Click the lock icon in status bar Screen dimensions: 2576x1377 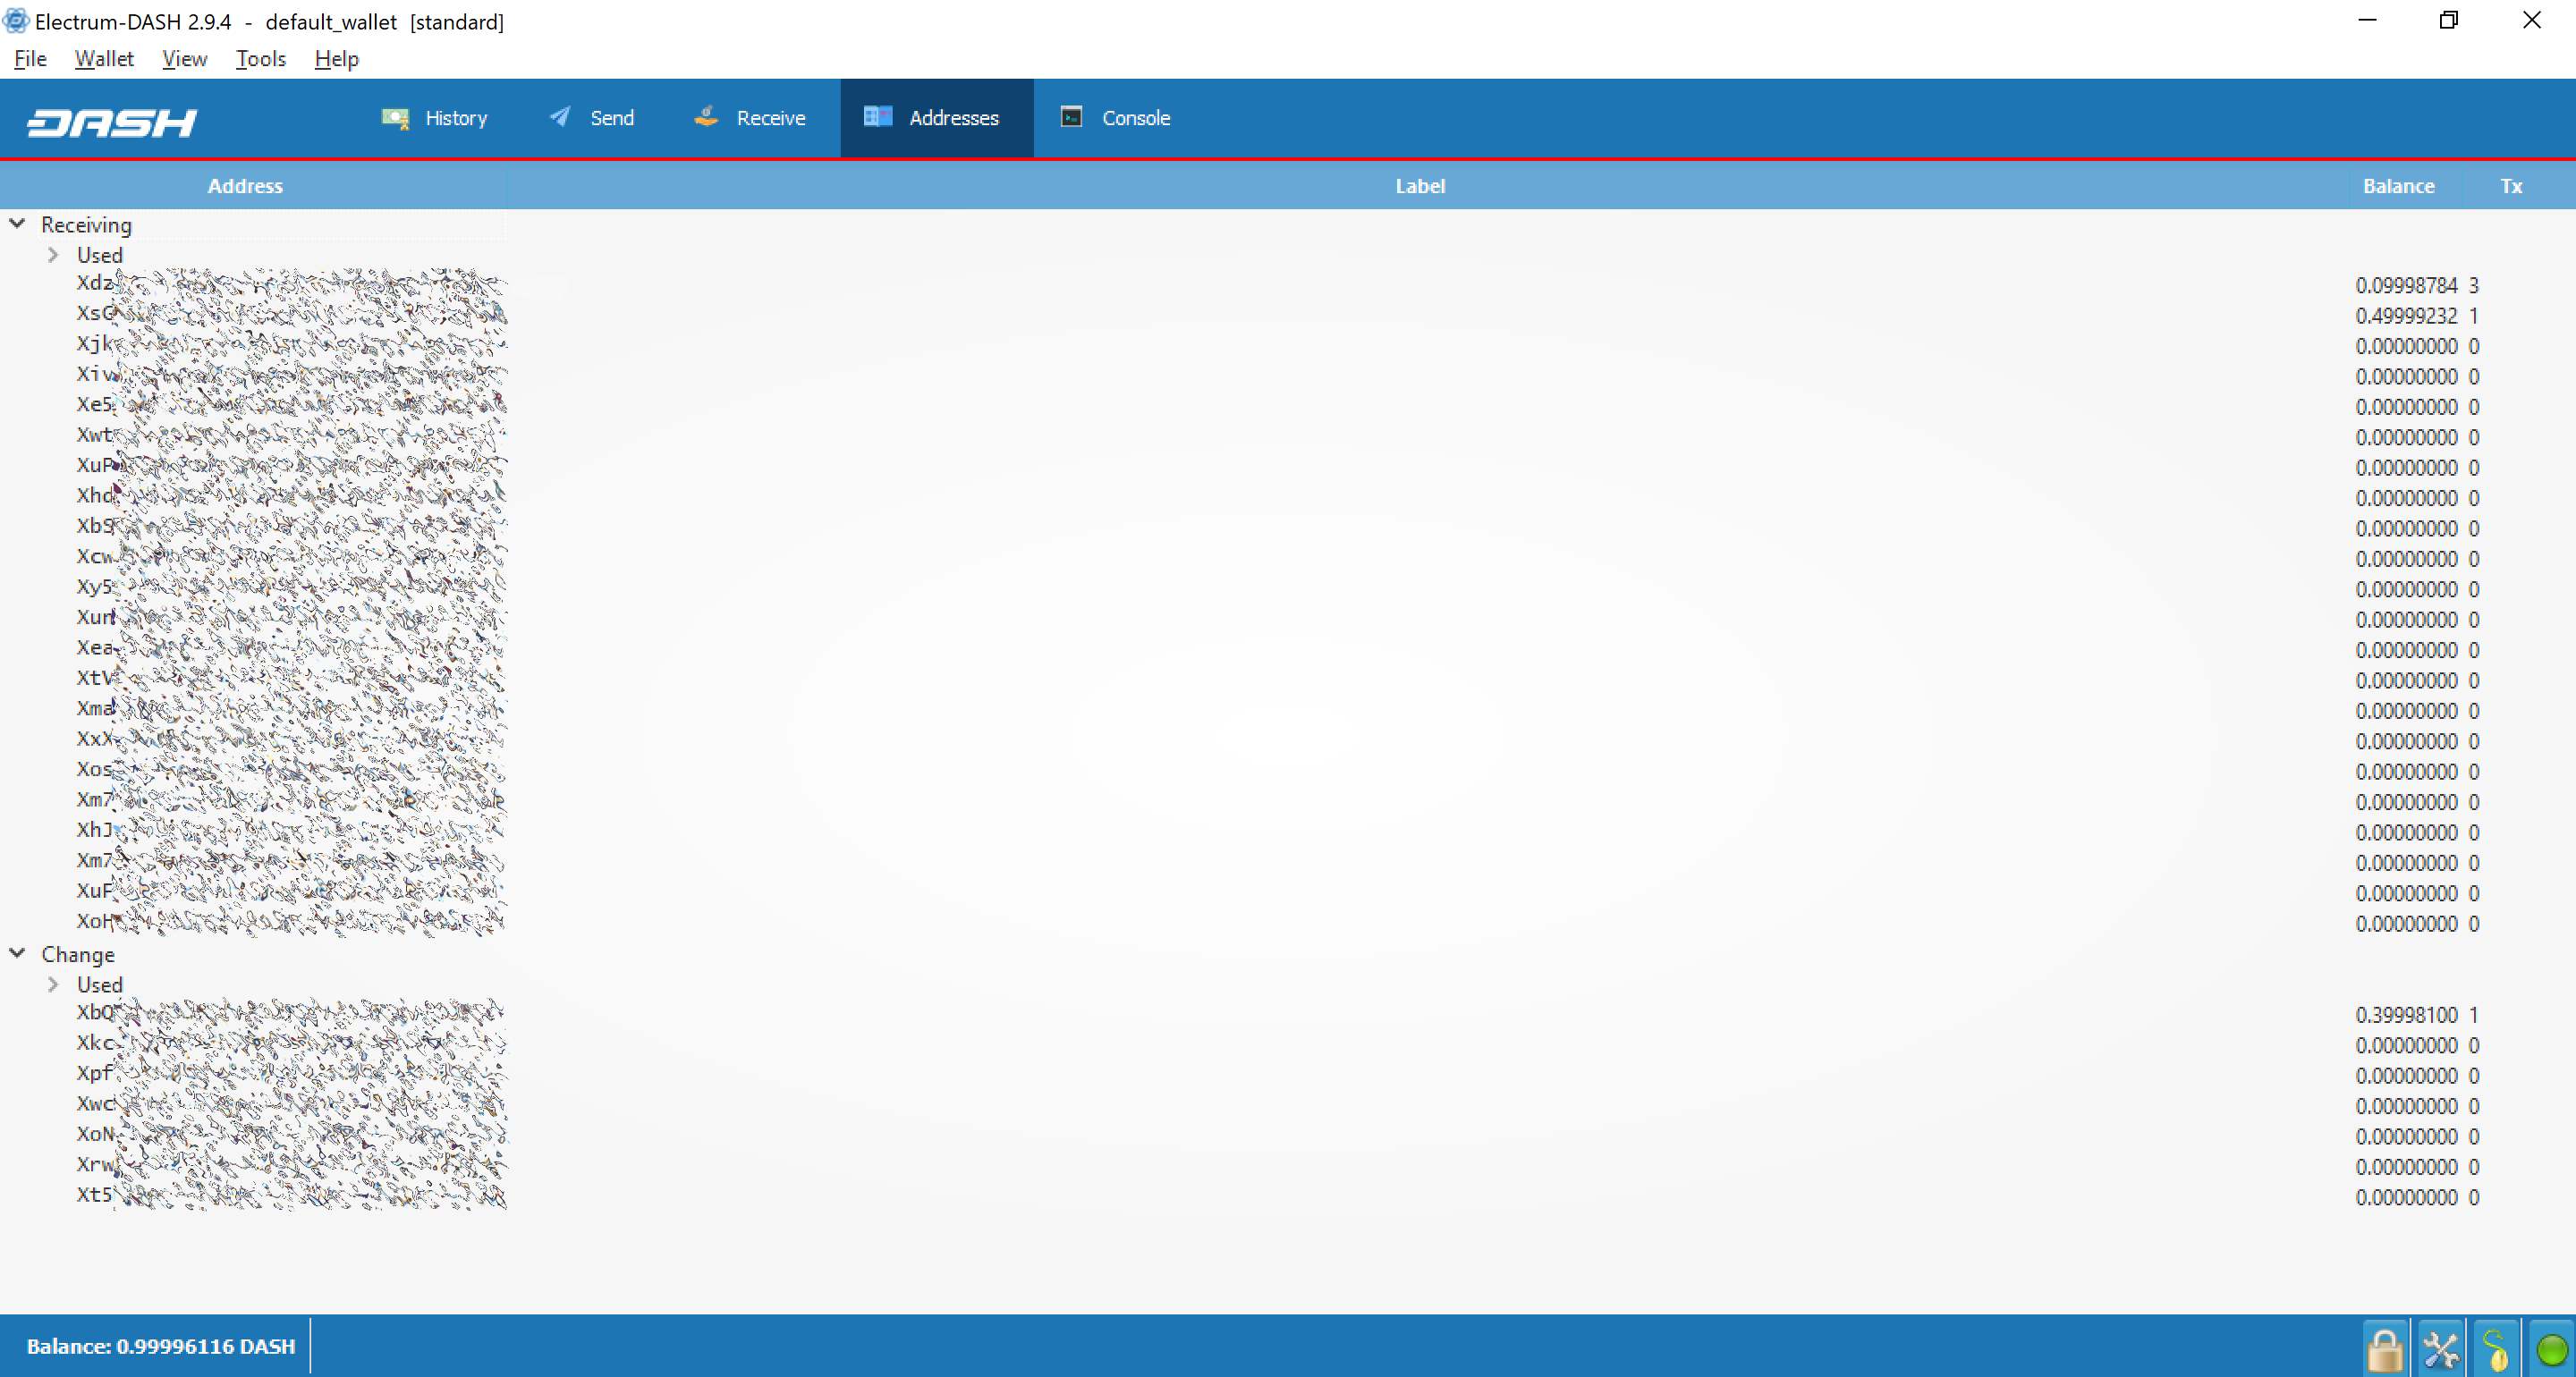(x=2385, y=1347)
